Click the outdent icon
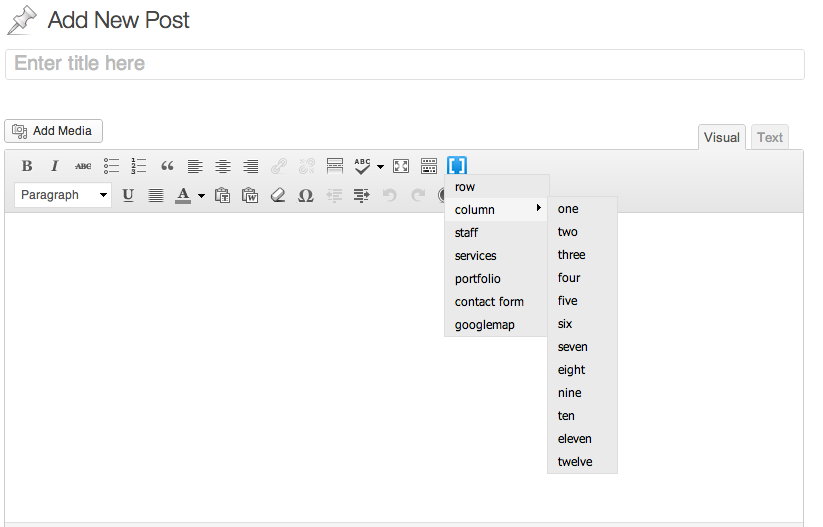The image size is (823, 527). coord(334,195)
